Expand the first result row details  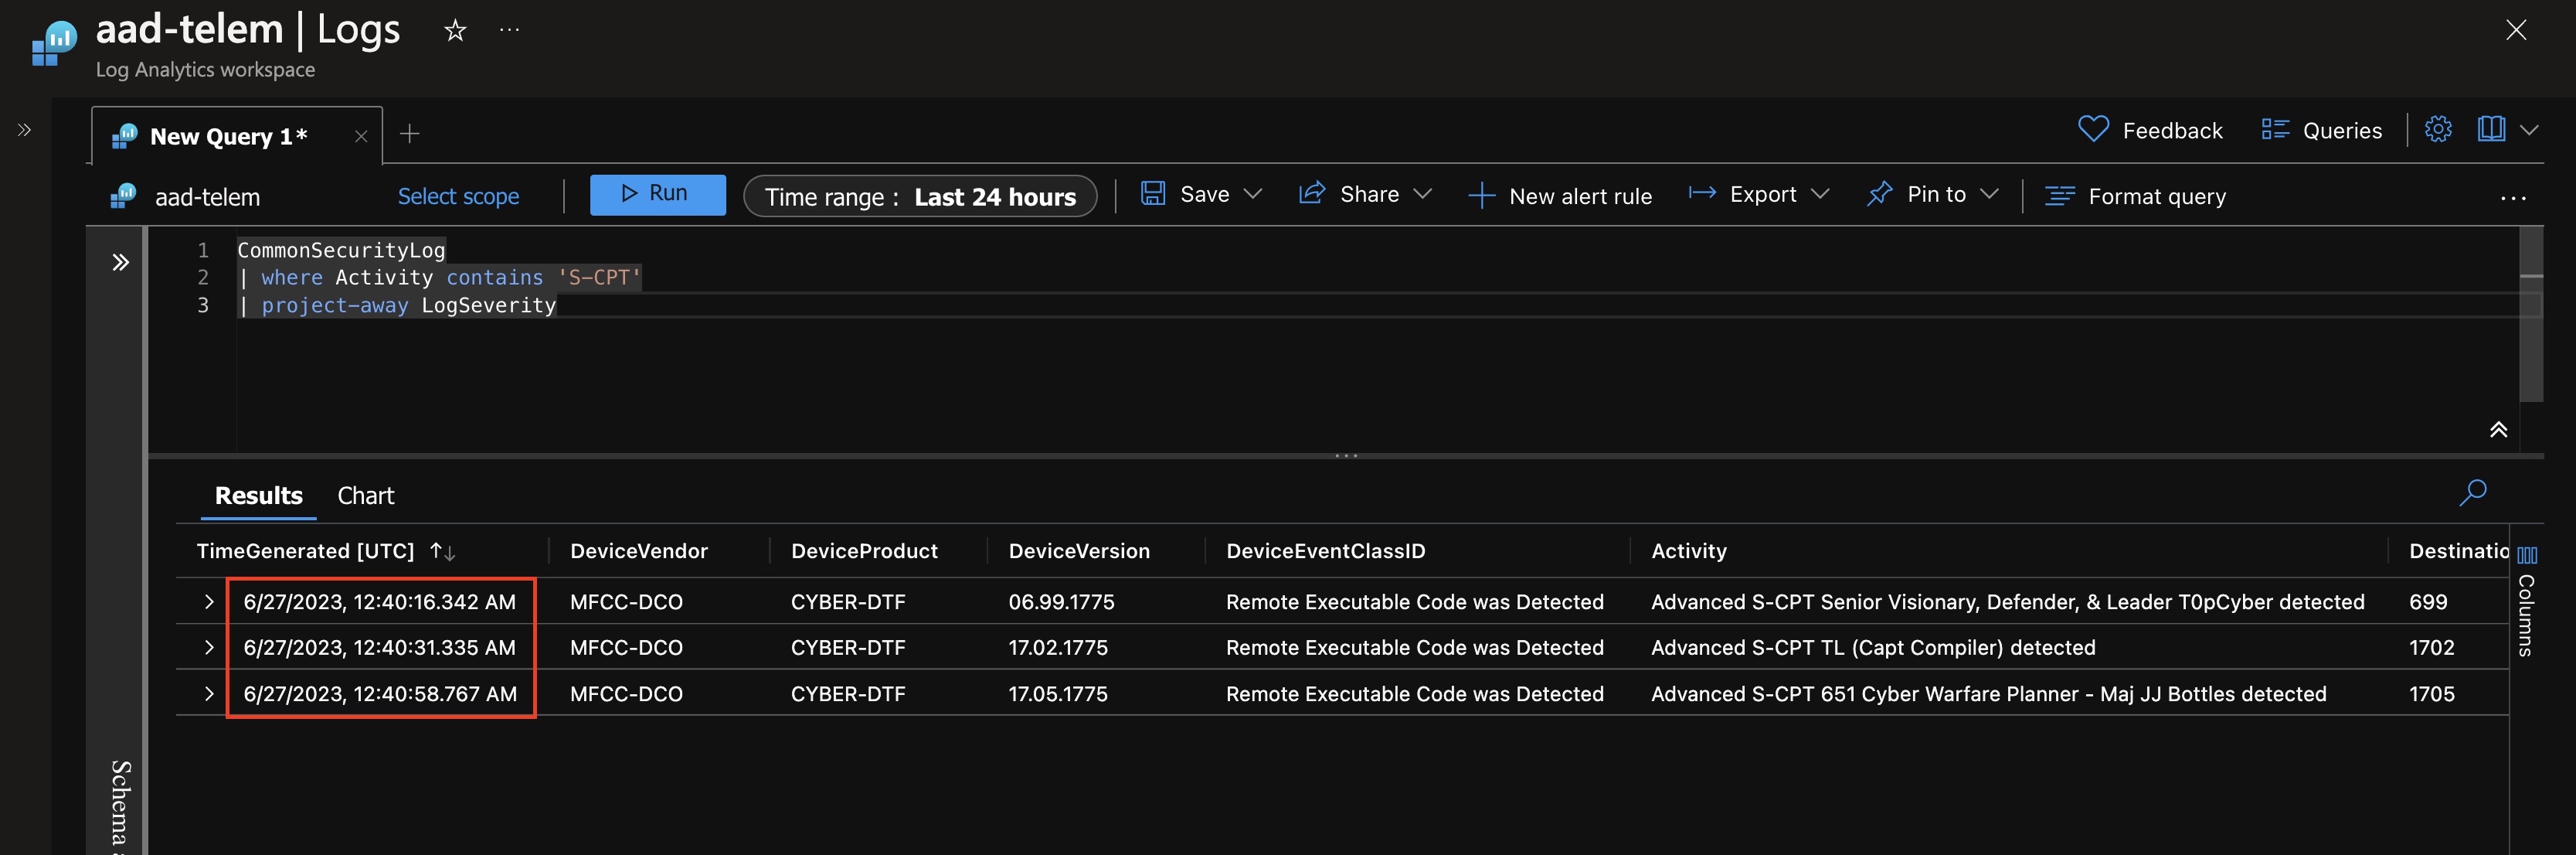tap(209, 601)
